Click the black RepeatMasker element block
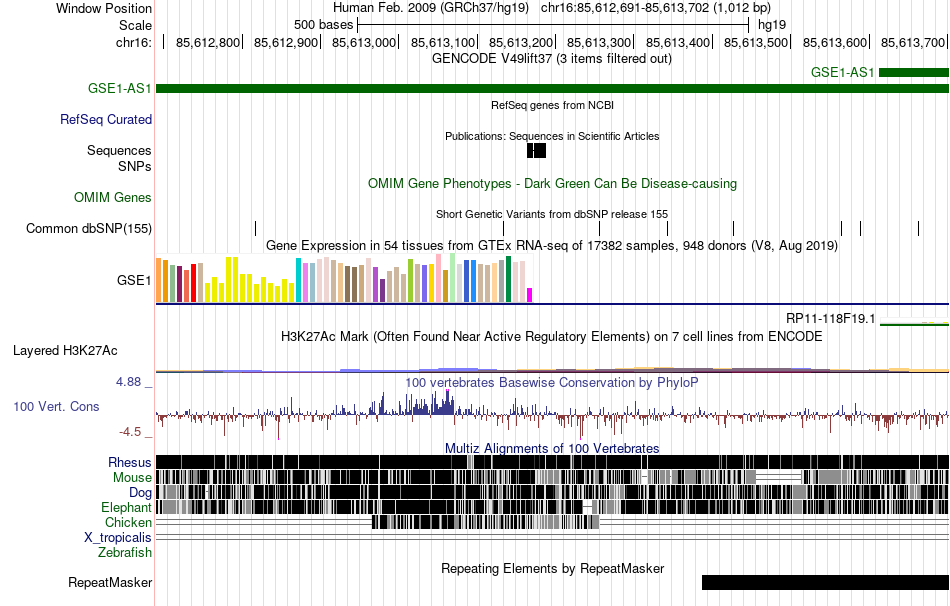This screenshot has width=950, height=606. [825, 582]
